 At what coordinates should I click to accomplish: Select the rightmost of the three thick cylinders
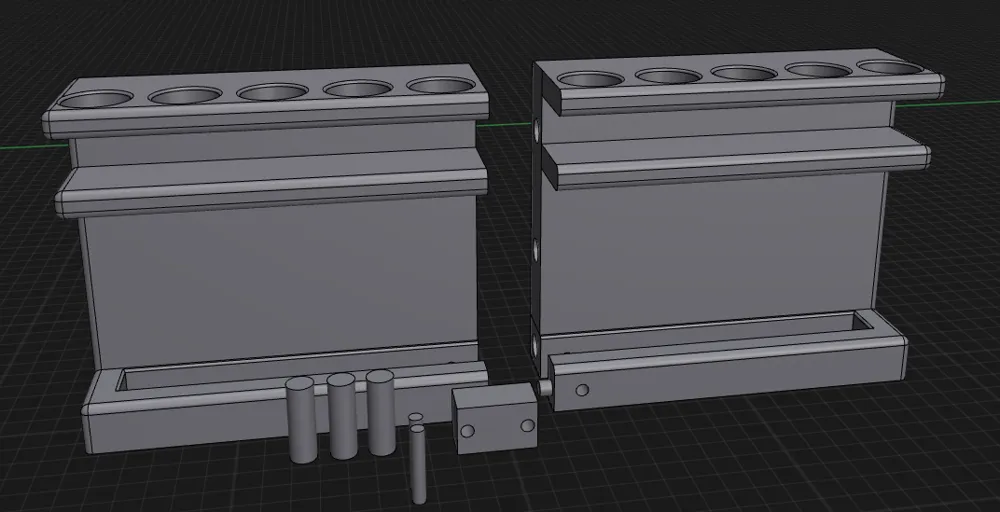(x=381, y=412)
